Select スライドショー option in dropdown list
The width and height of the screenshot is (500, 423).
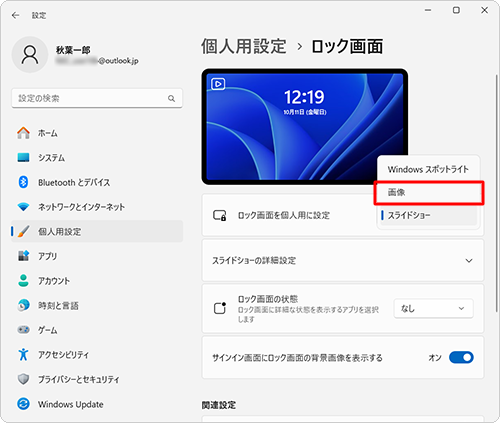coord(428,215)
